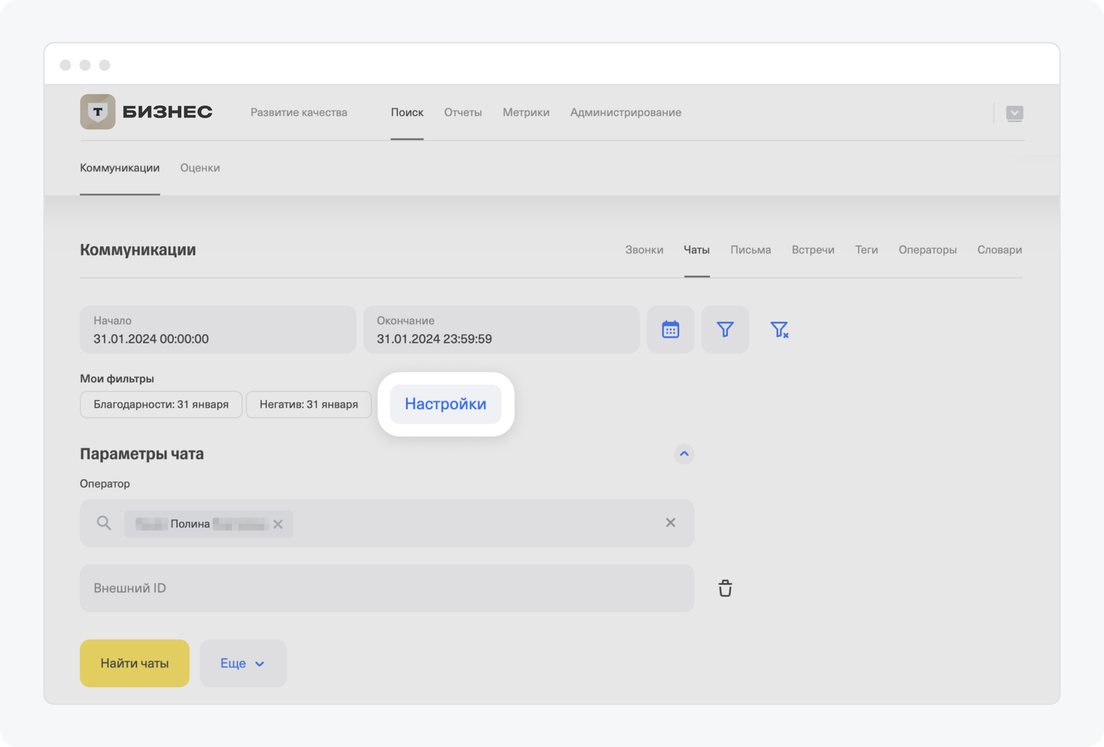Image resolution: width=1104 pixels, height=747 pixels.
Task: Open the Словари tab
Action: coord(999,250)
